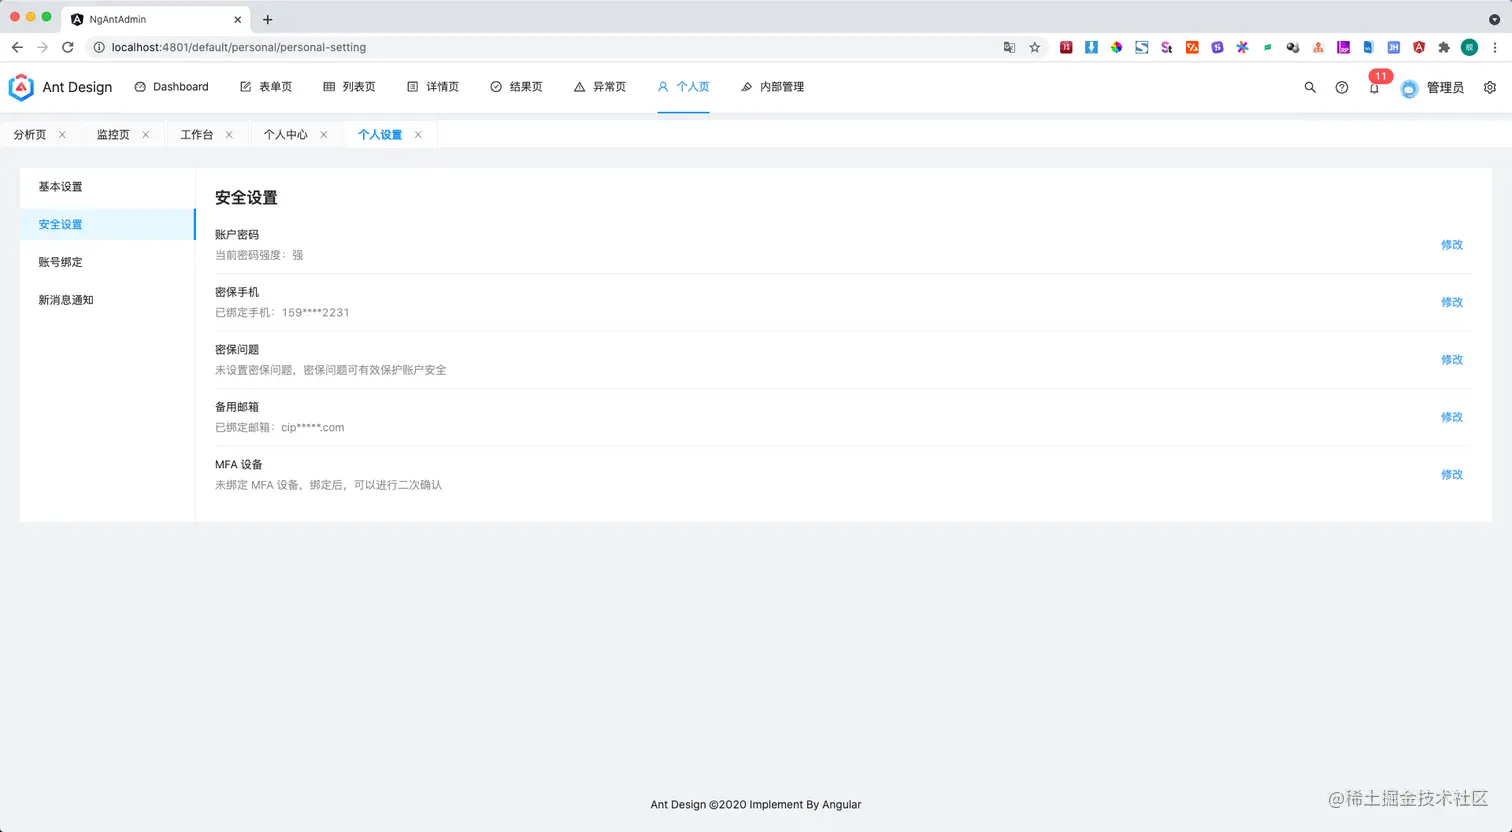Click the color wheel extension icon
The image size is (1512, 832).
click(x=1116, y=47)
